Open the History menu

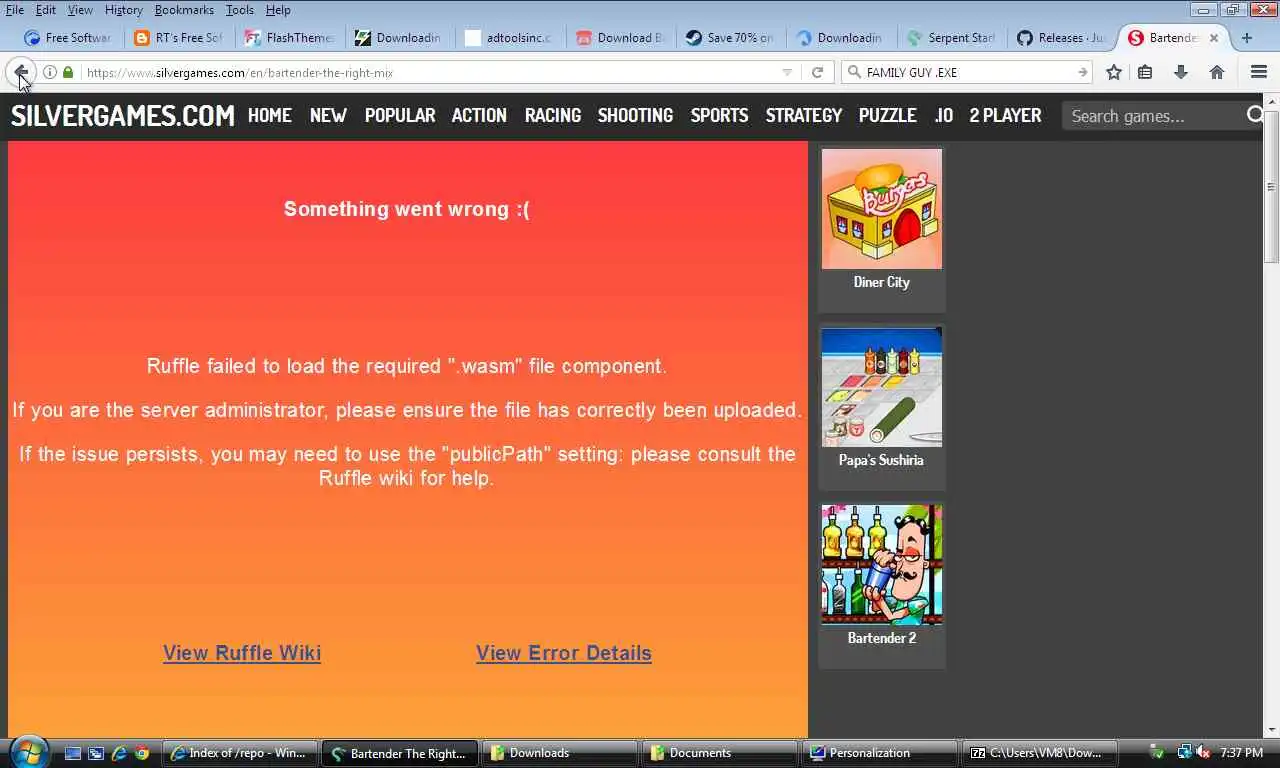pos(124,10)
